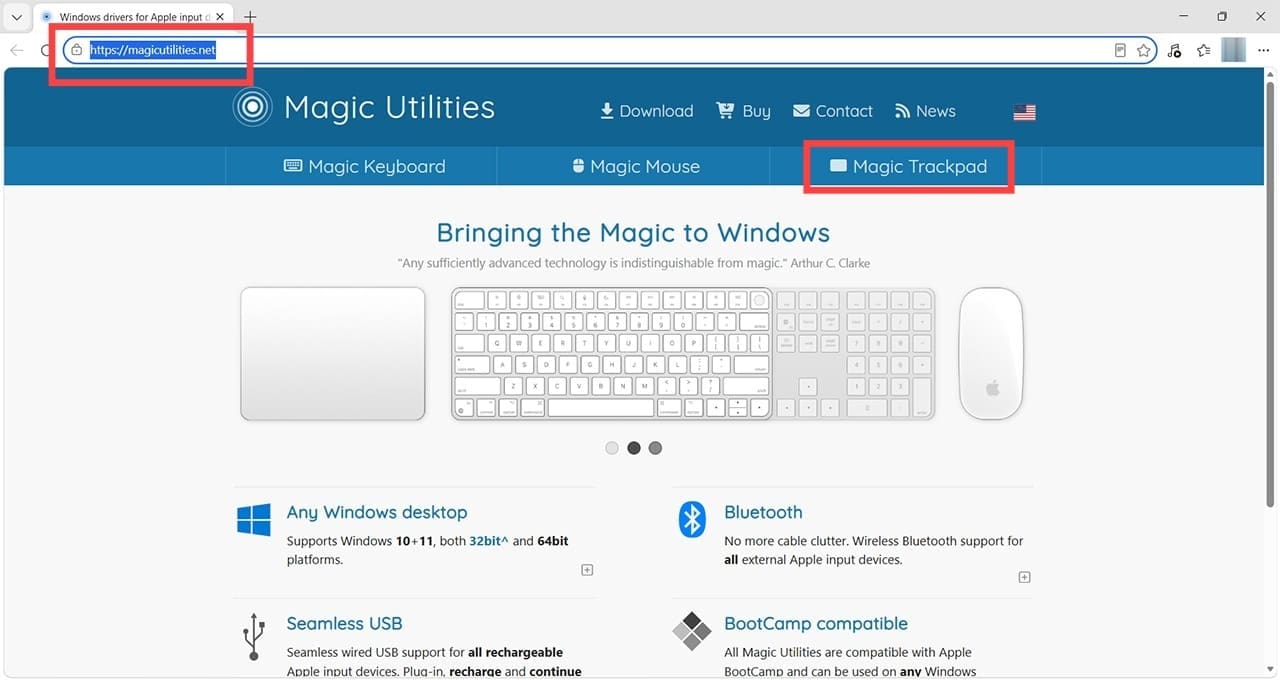
Task: Open the News feed link
Action: (x=925, y=111)
